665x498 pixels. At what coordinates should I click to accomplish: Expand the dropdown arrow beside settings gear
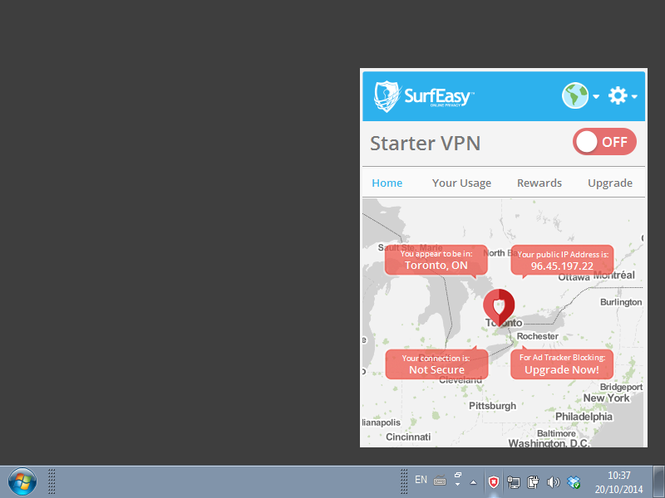[x=634, y=97]
